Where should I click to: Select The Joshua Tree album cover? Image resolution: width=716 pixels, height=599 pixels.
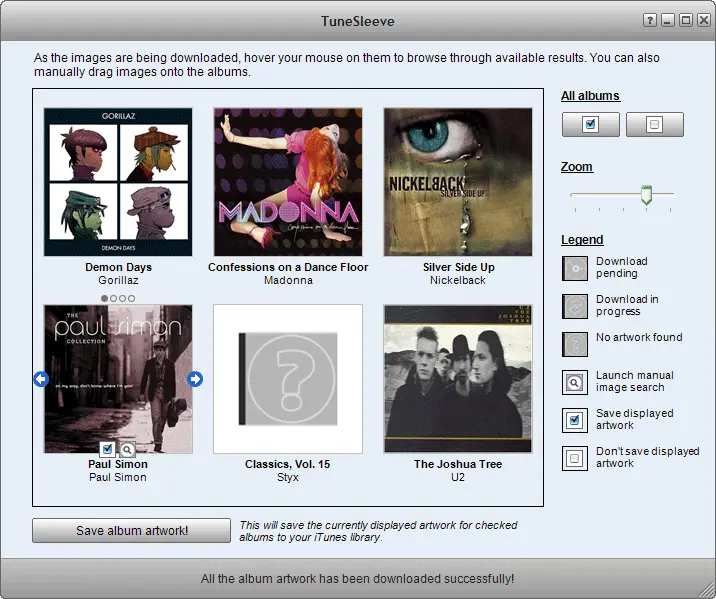458,379
